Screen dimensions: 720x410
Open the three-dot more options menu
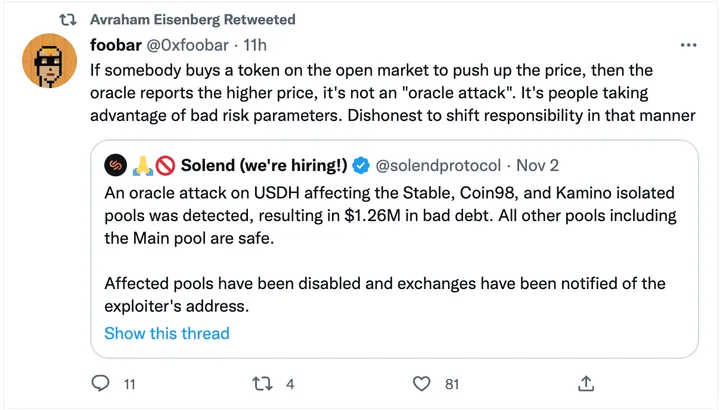tap(689, 46)
